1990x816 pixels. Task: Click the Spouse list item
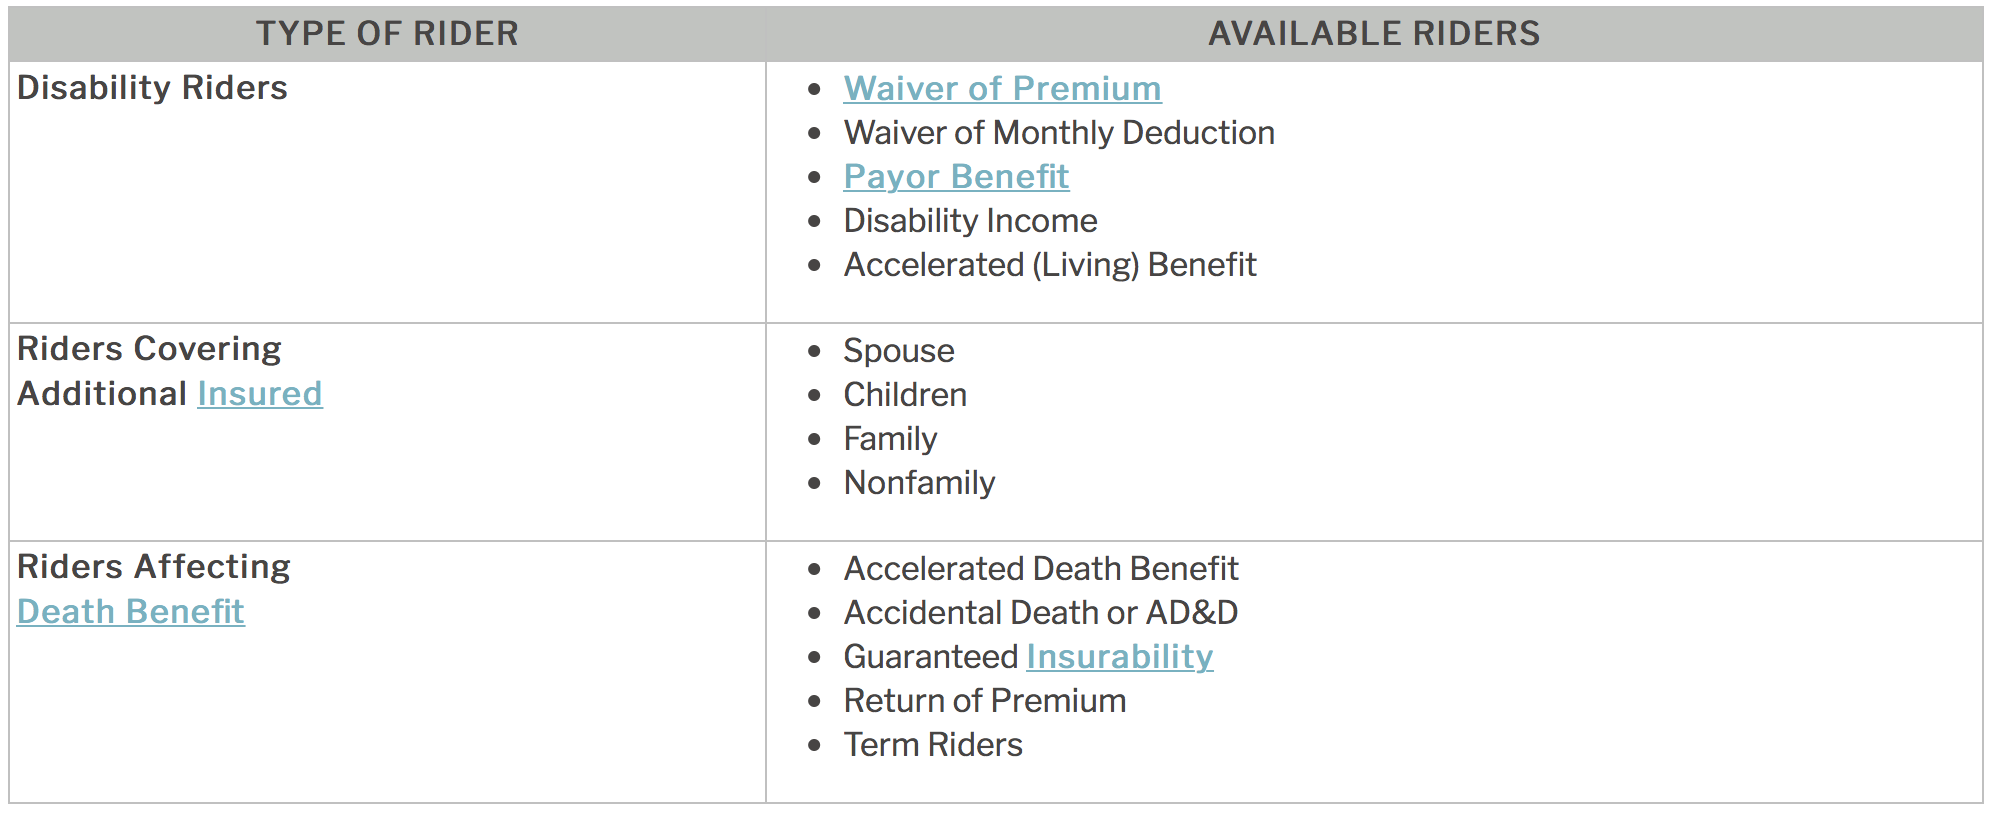pyautogui.click(x=899, y=351)
